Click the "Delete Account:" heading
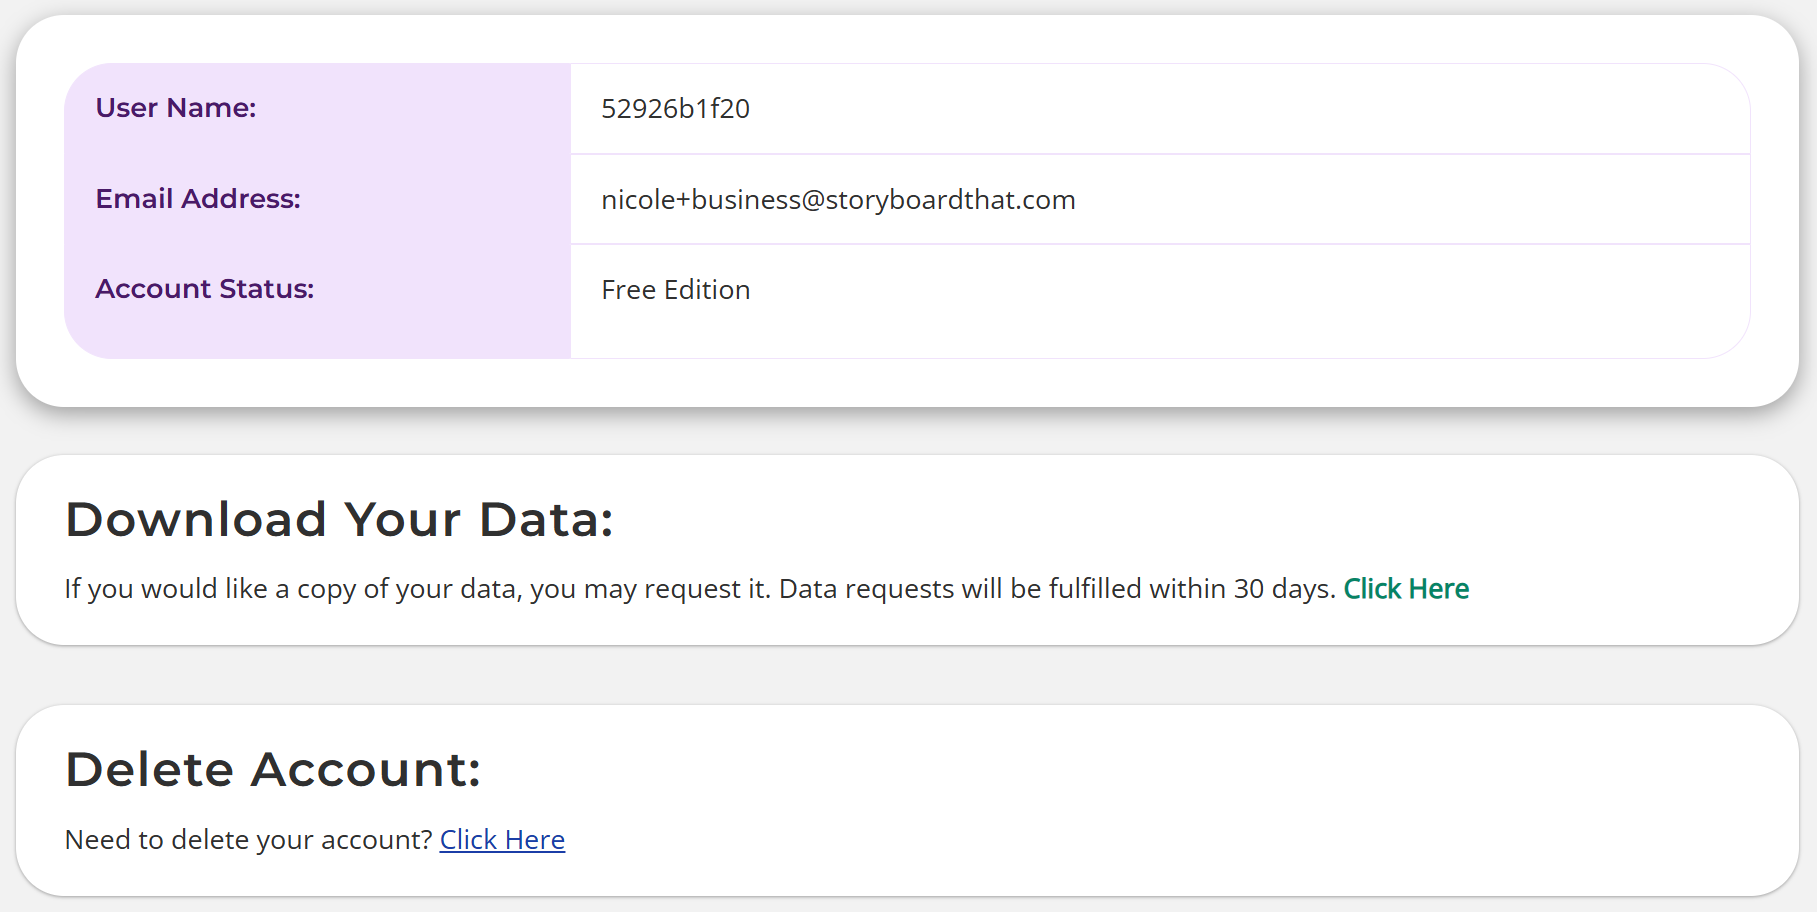Screen dimensions: 1817x912 (273, 770)
